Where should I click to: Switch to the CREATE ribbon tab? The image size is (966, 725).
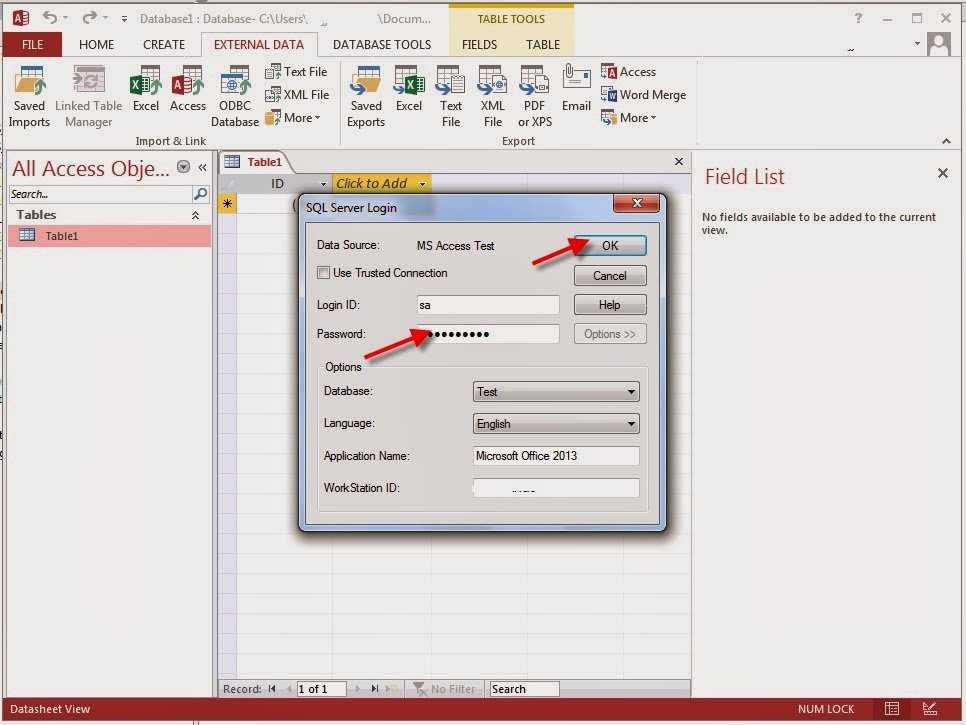point(163,44)
